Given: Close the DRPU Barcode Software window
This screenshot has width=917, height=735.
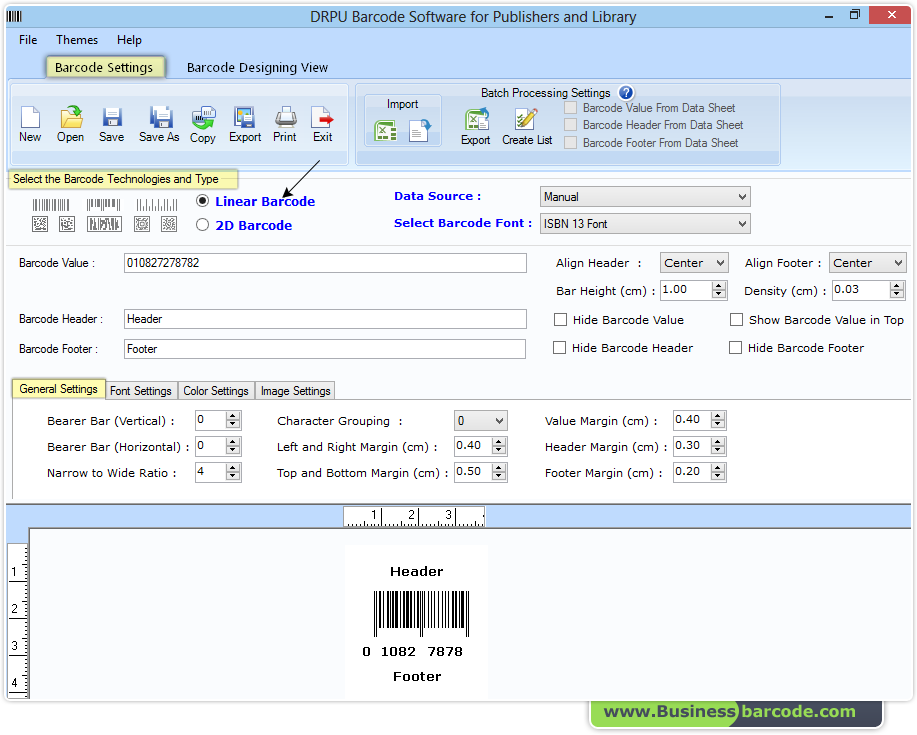Looking at the screenshot, I should [890, 15].
